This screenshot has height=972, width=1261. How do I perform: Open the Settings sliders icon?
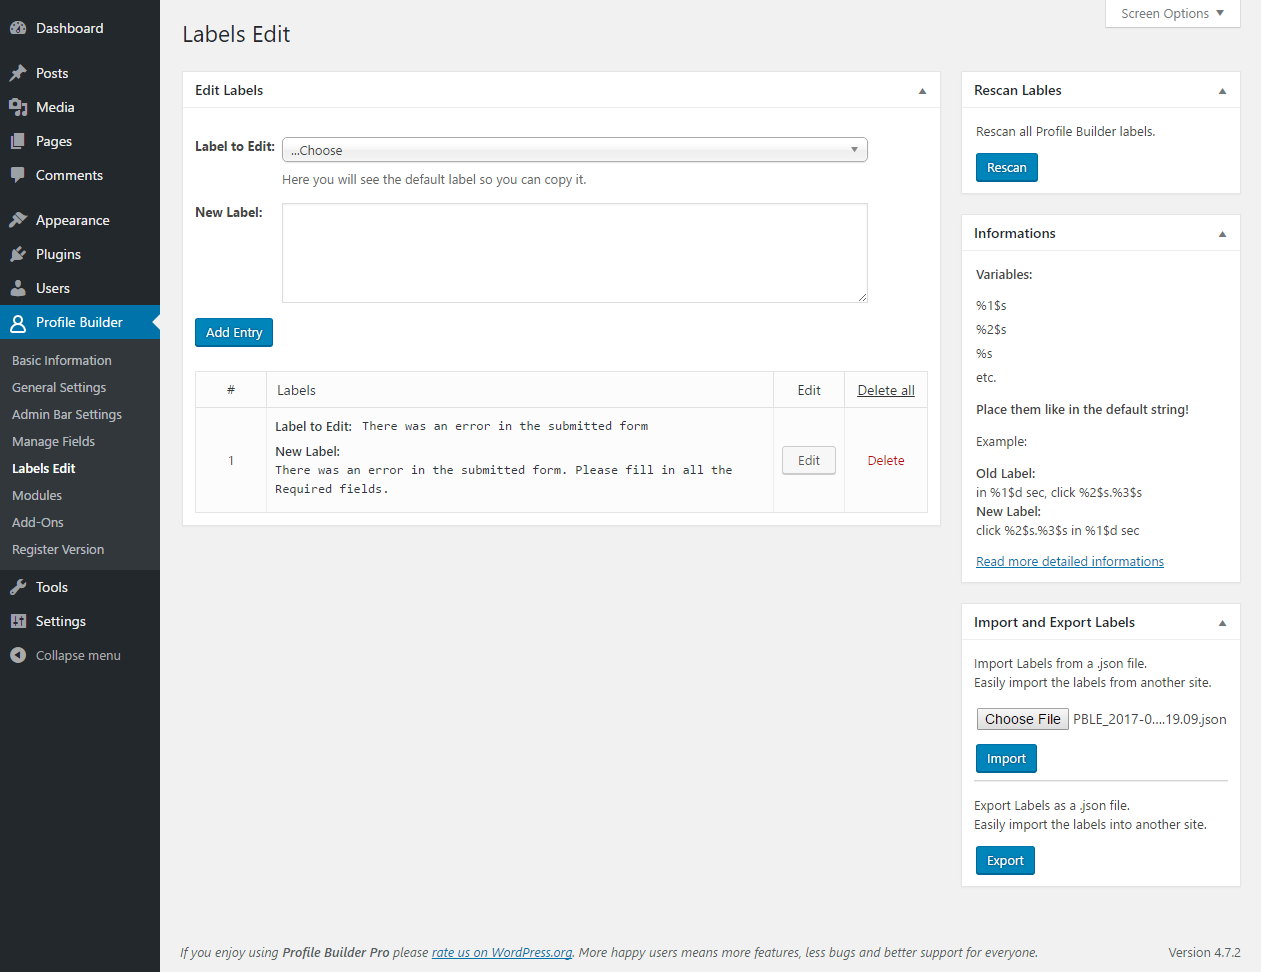[18, 621]
